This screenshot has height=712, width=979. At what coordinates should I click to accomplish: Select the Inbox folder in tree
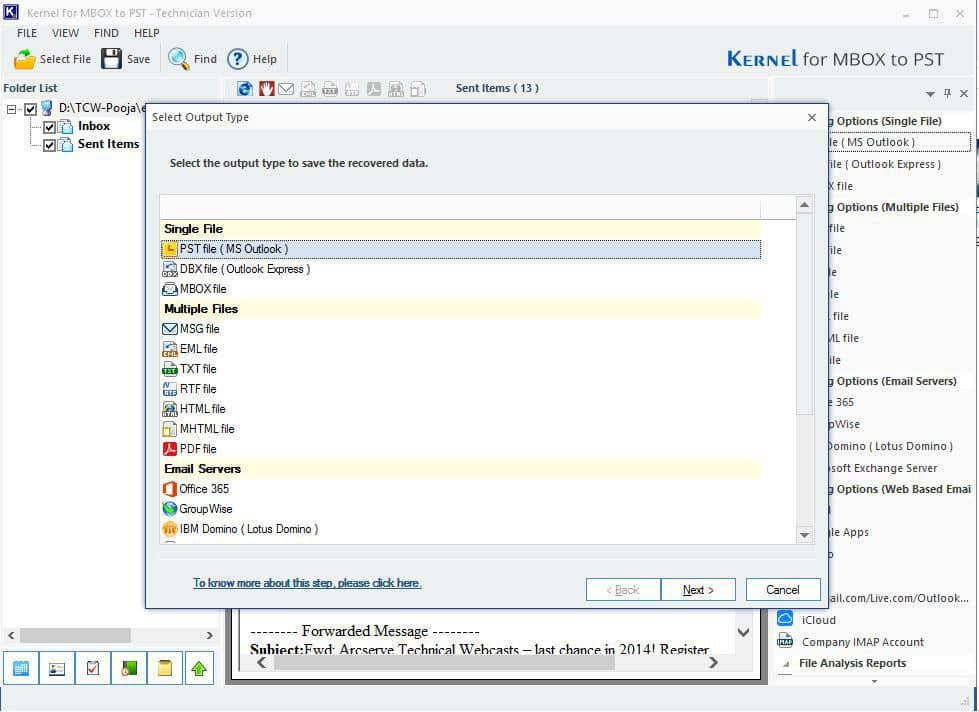pos(94,127)
